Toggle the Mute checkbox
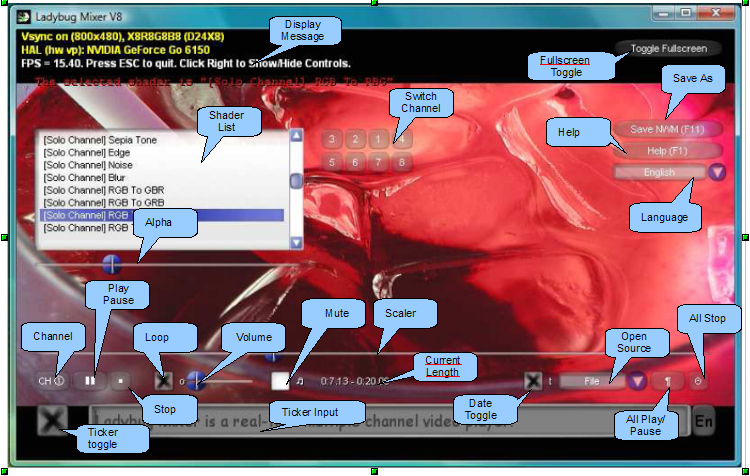 [280, 381]
